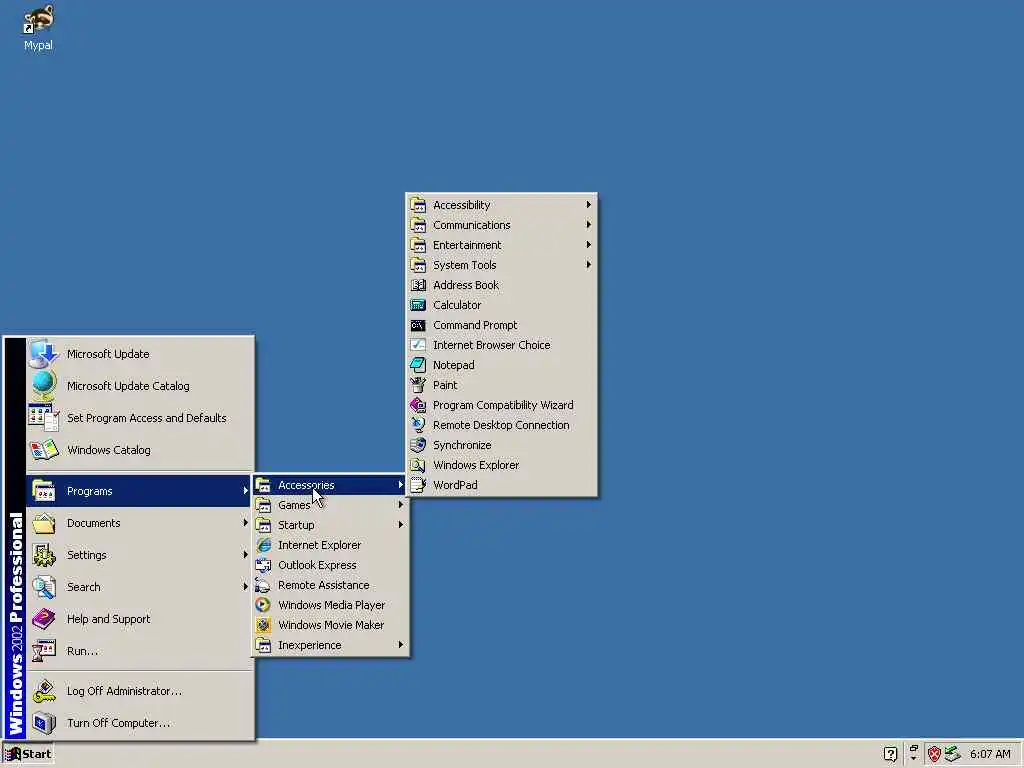Click the Microsoft Update Catalog globe icon

[x=44, y=386]
